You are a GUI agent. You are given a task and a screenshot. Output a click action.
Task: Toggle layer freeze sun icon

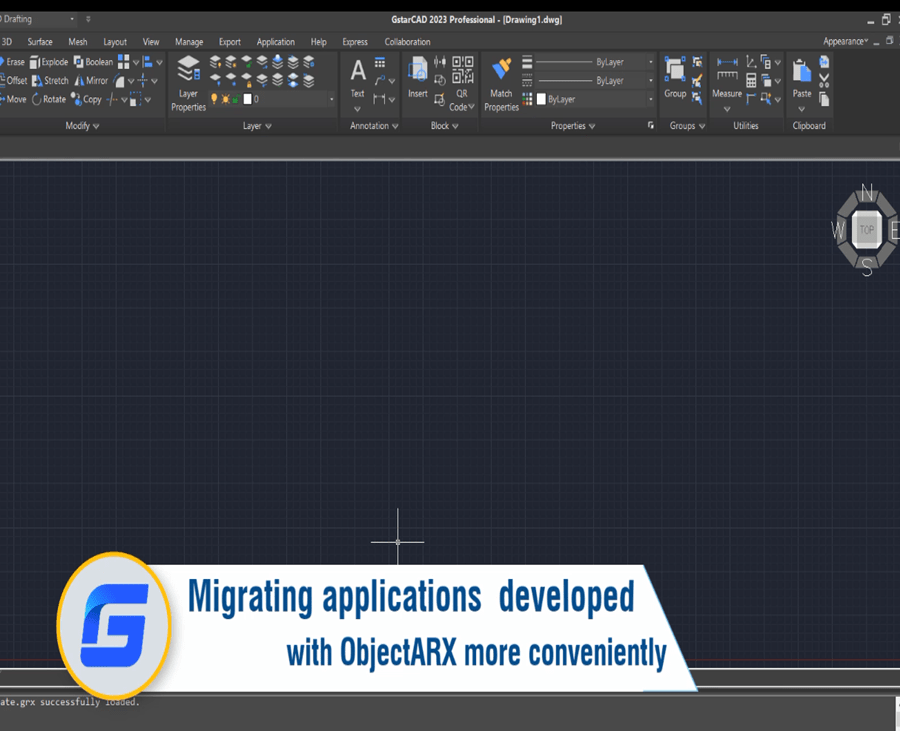[x=224, y=99]
